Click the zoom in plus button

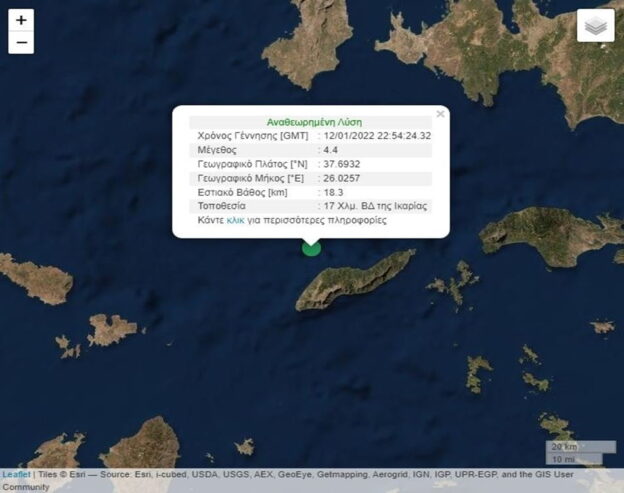coord(21,20)
